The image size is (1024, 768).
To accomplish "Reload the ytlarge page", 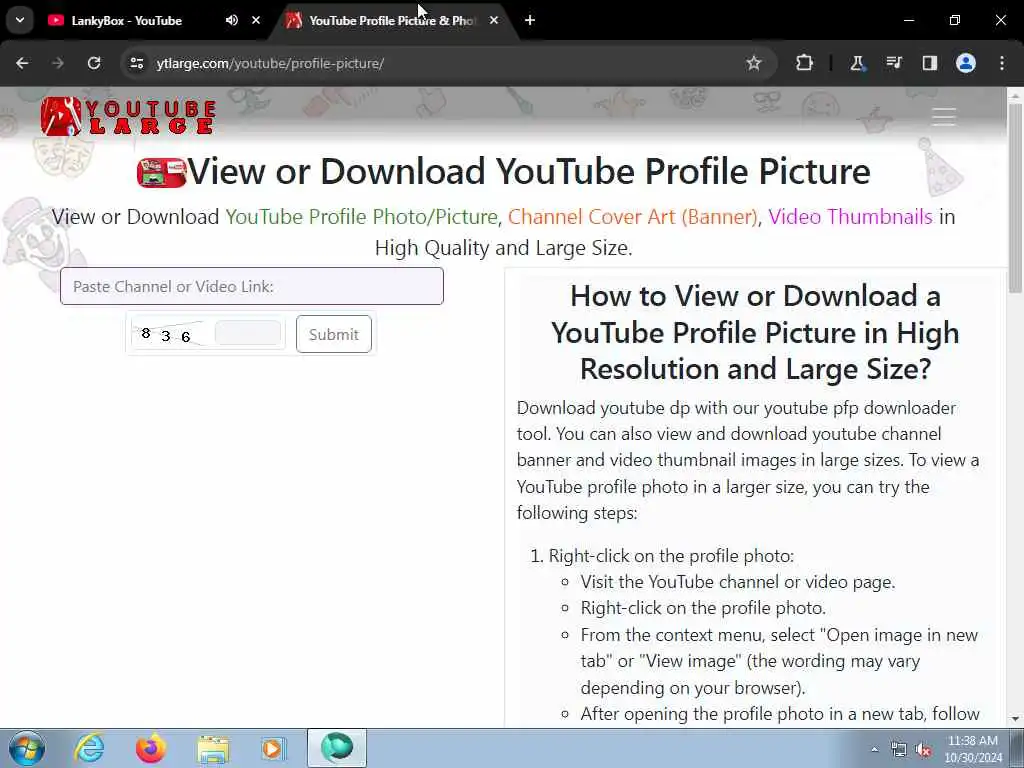I will [94, 63].
